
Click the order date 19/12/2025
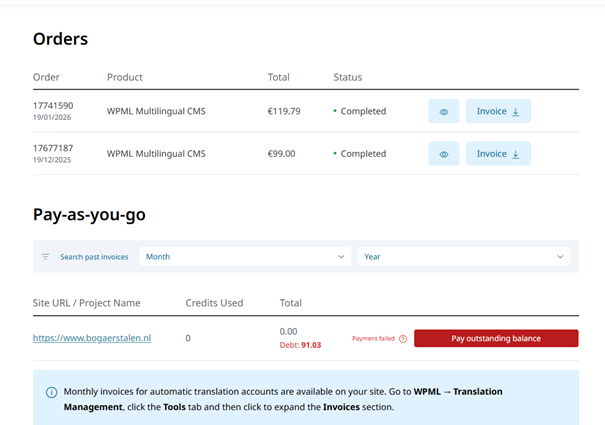click(52, 160)
